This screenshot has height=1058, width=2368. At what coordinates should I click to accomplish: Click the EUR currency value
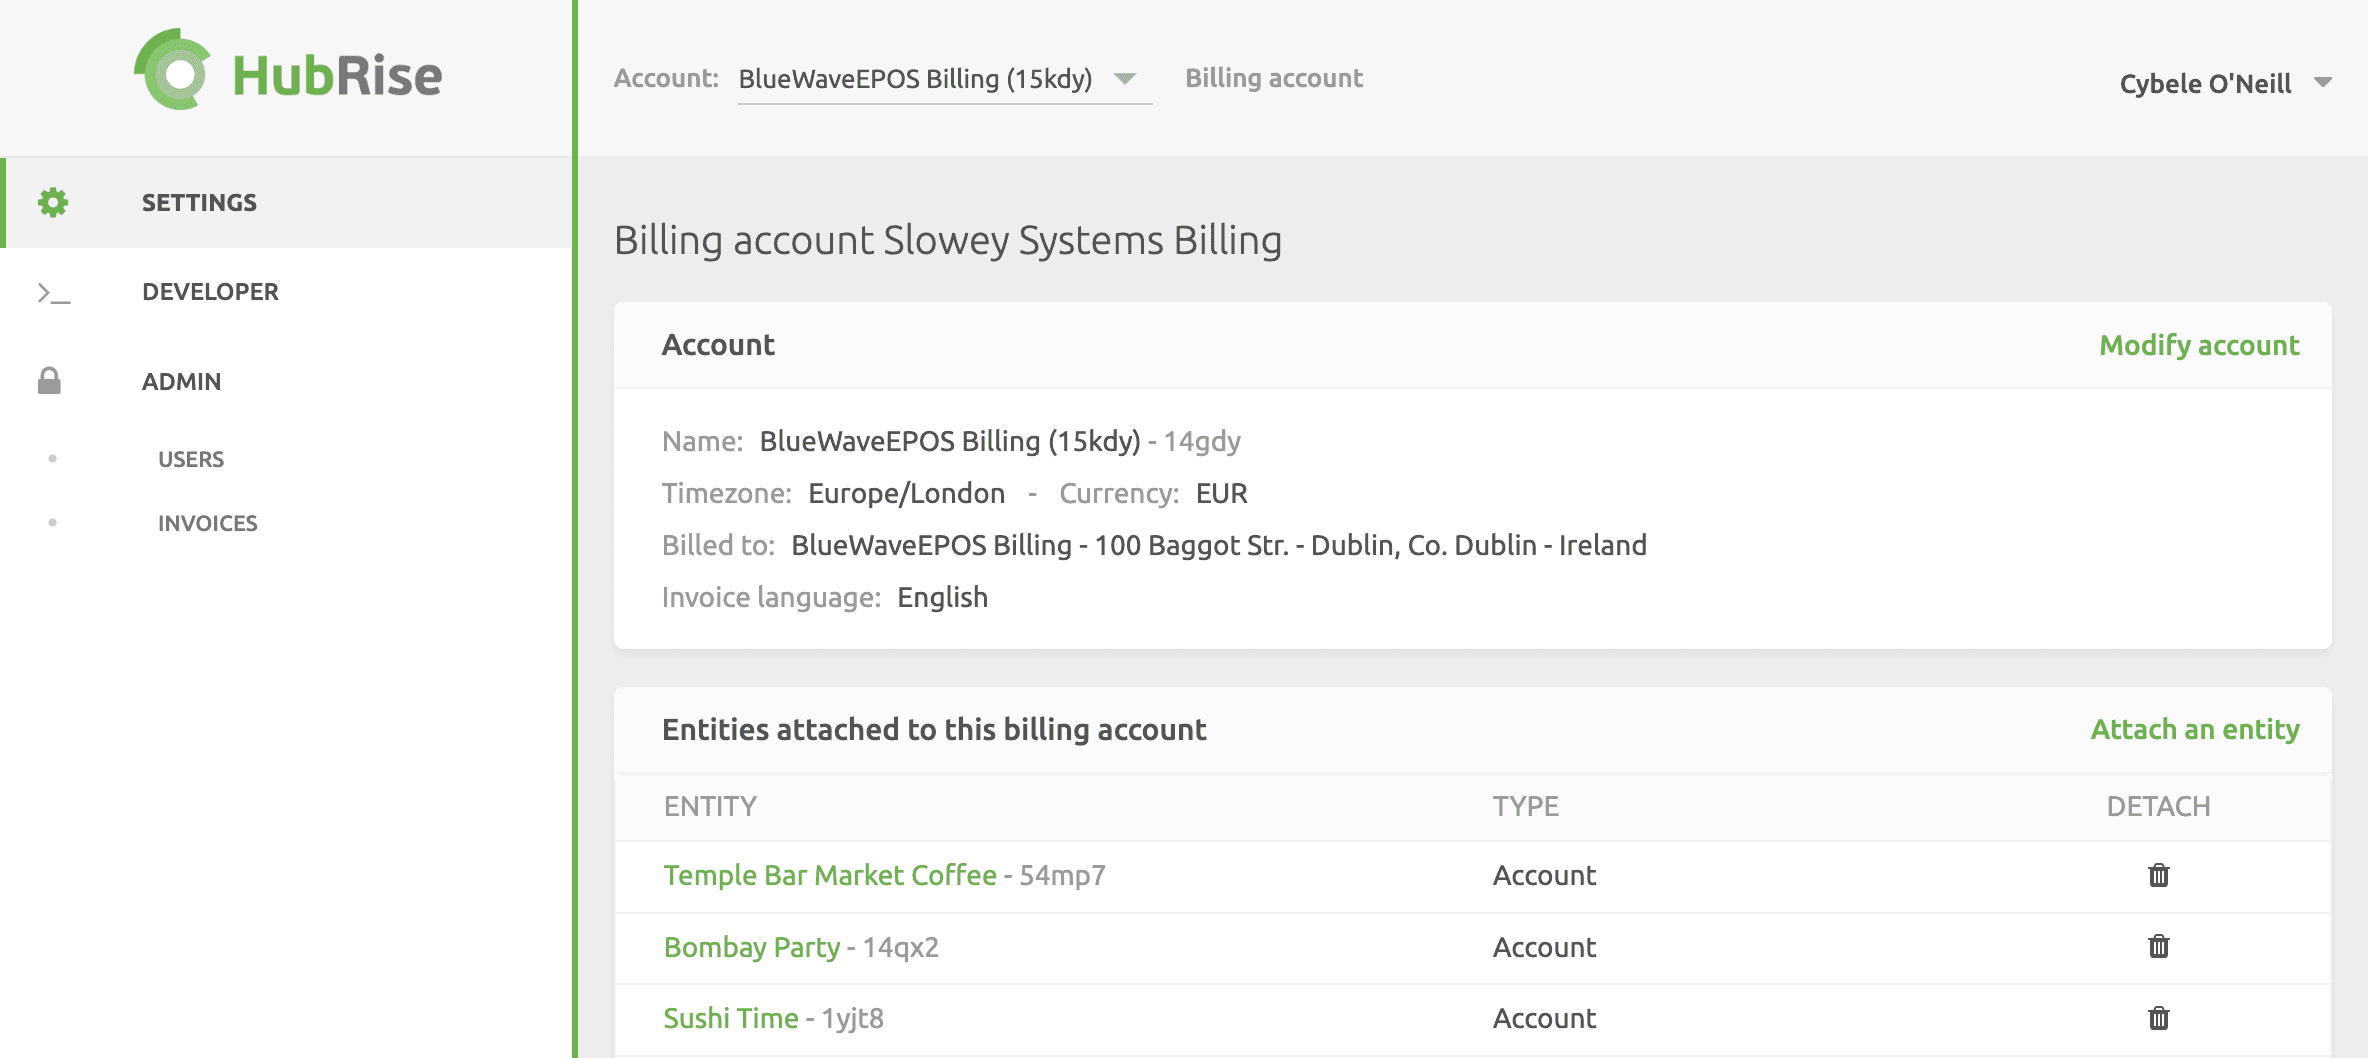[1221, 493]
